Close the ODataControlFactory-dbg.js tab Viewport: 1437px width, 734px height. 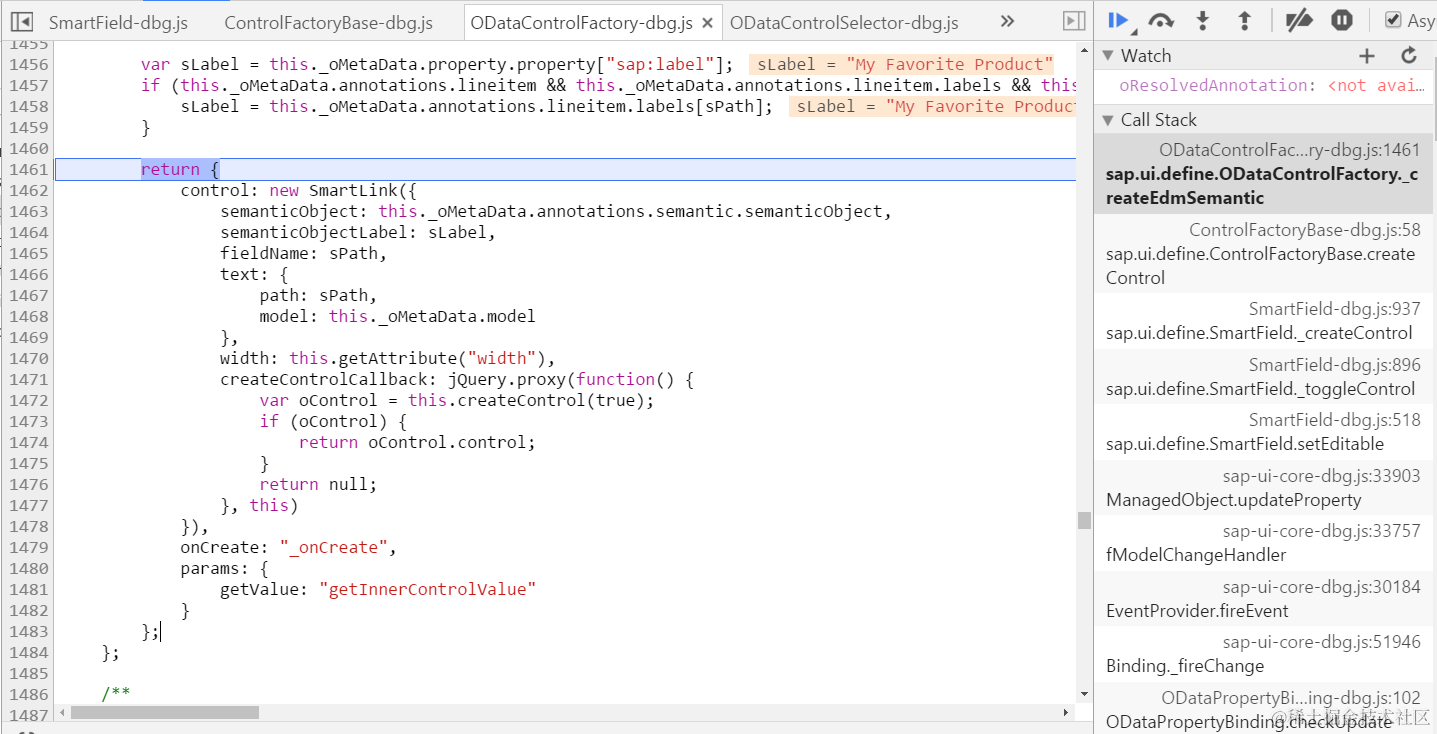tap(708, 22)
